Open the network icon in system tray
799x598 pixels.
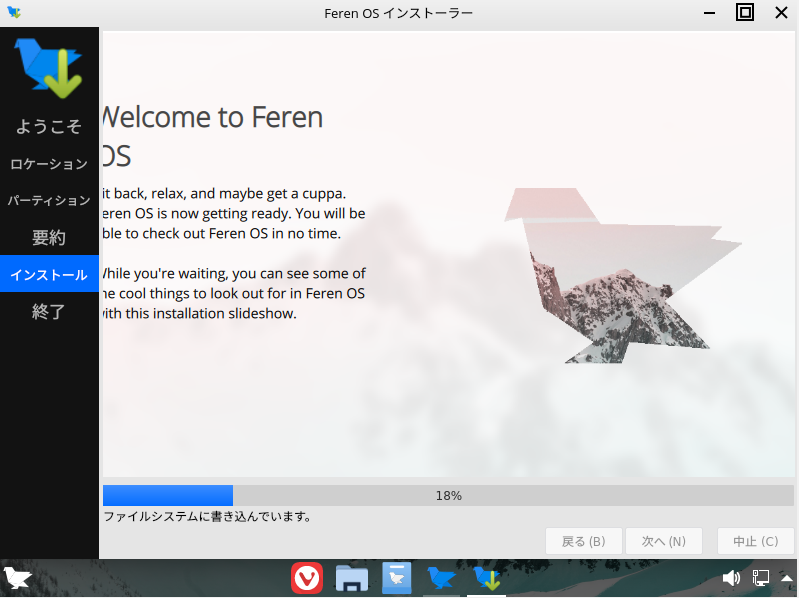click(x=761, y=578)
